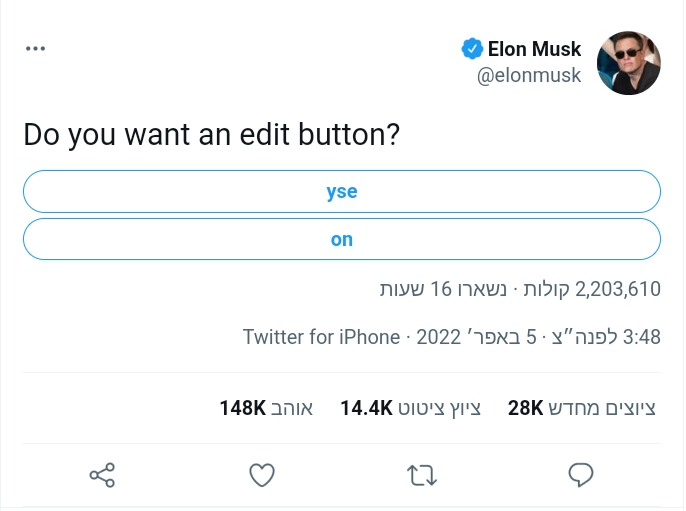The width and height of the screenshot is (686, 511).
Task: Click the retweet arrows icon
Action: pyautogui.click(x=423, y=474)
